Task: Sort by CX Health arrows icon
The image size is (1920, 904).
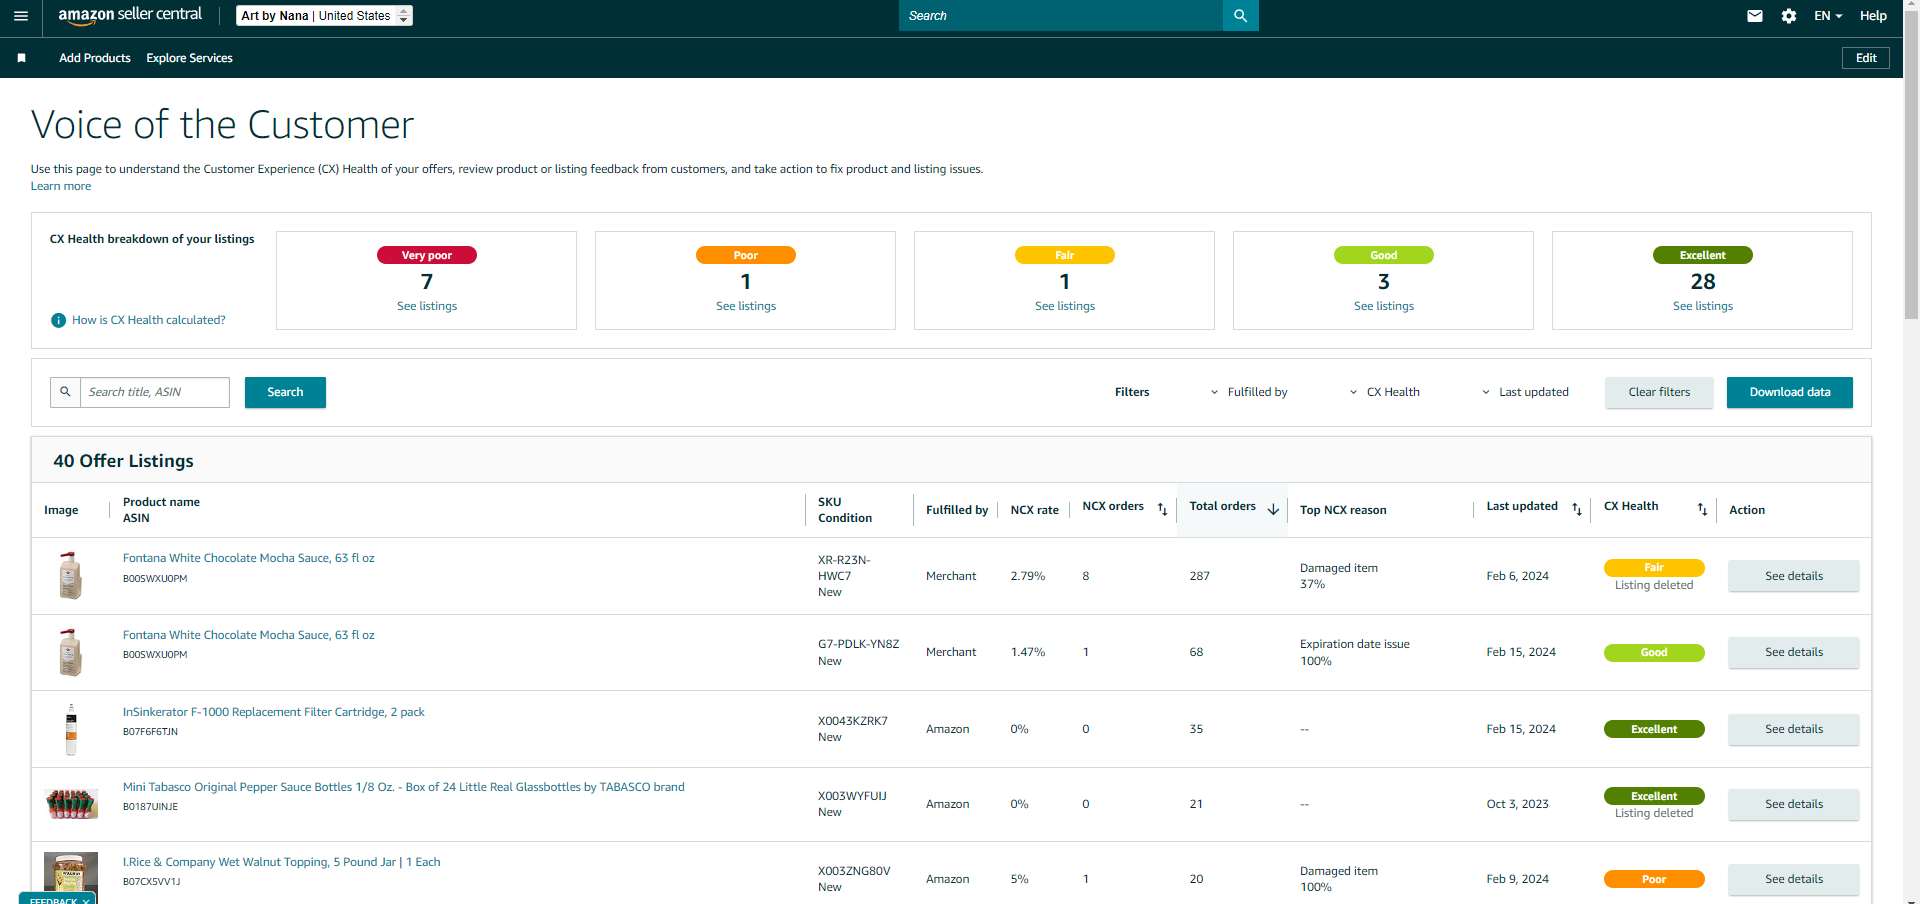Action: (1702, 509)
